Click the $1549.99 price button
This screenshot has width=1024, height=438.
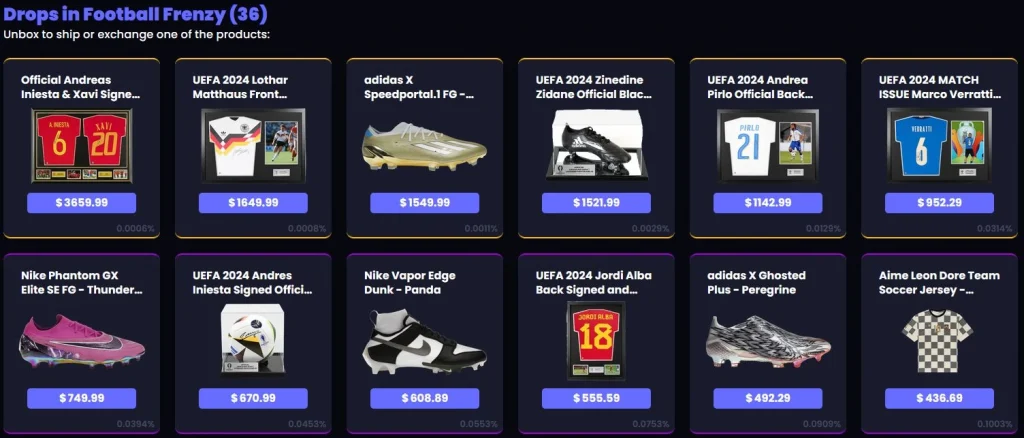coord(424,203)
